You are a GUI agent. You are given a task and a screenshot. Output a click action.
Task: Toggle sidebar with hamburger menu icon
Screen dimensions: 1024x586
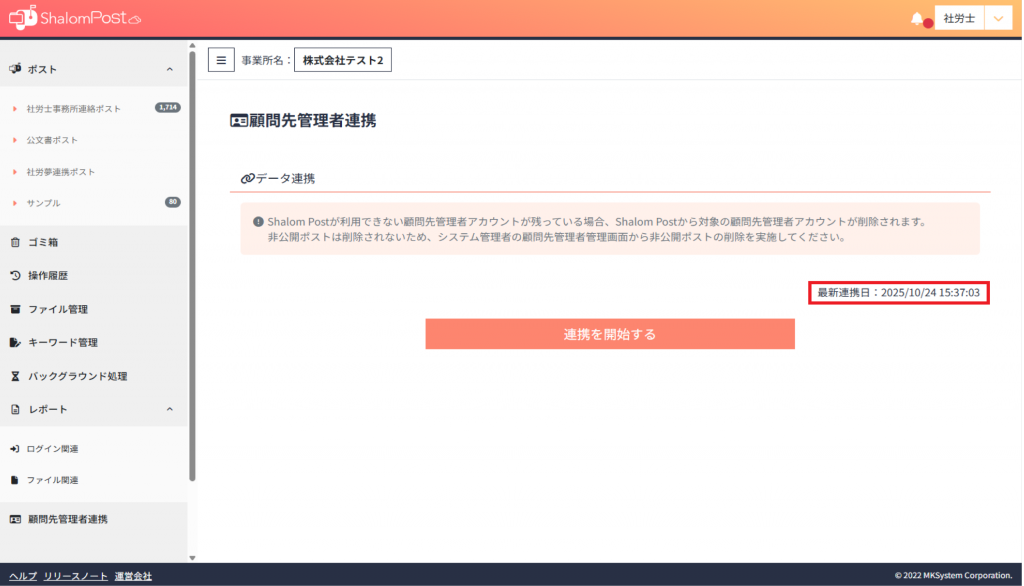pos(221,60)
